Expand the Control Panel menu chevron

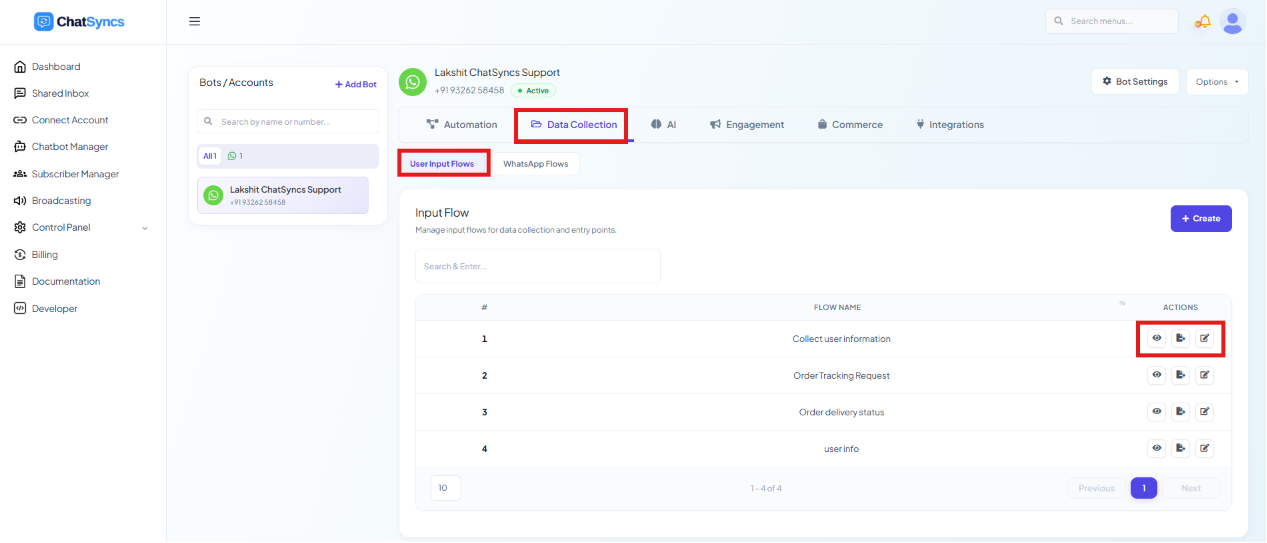coord(145,228)
